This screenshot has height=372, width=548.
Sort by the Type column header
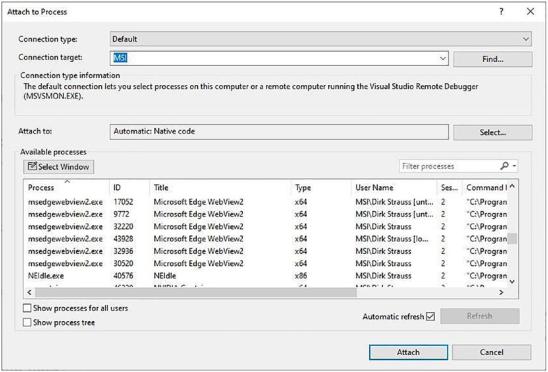click(321, 188)
